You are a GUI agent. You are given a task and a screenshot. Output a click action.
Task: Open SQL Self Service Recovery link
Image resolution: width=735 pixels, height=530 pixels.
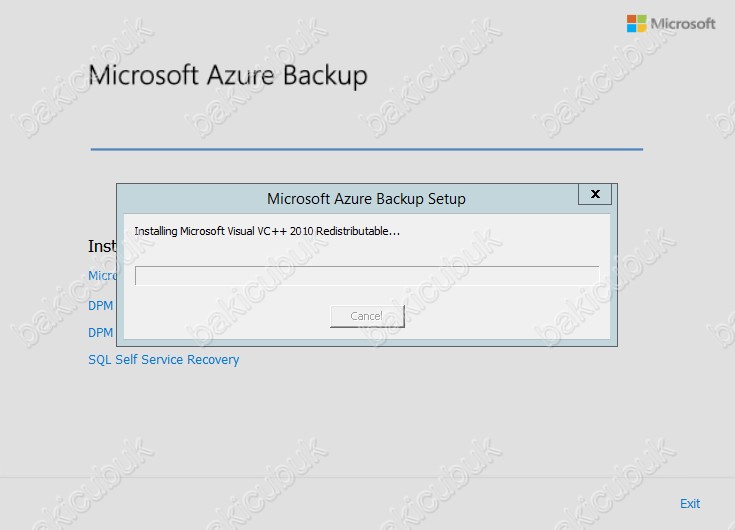(x=164, y=359)
